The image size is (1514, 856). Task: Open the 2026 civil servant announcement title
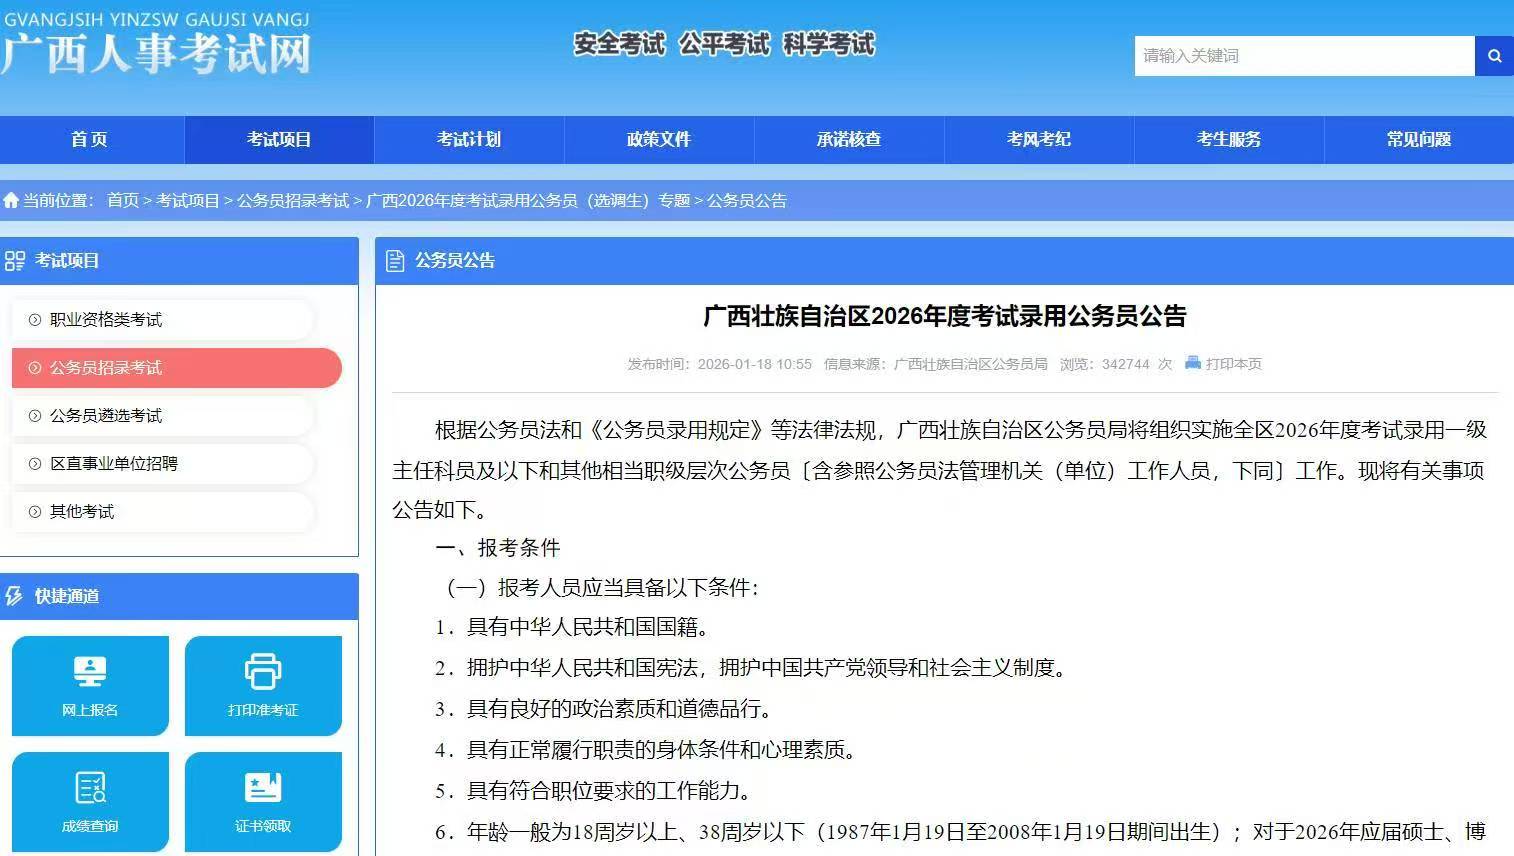pos(945,316)
